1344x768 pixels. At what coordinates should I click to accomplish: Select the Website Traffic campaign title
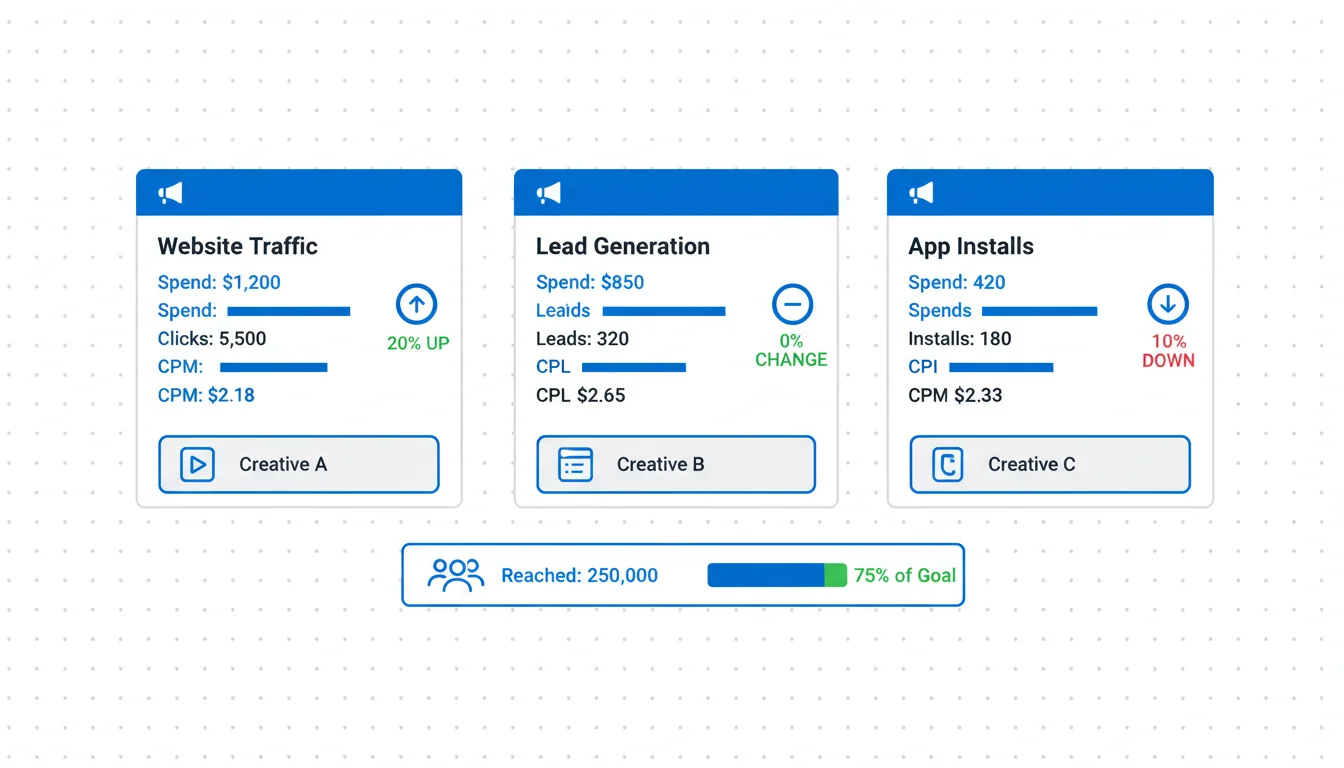(x=238, y=246)
